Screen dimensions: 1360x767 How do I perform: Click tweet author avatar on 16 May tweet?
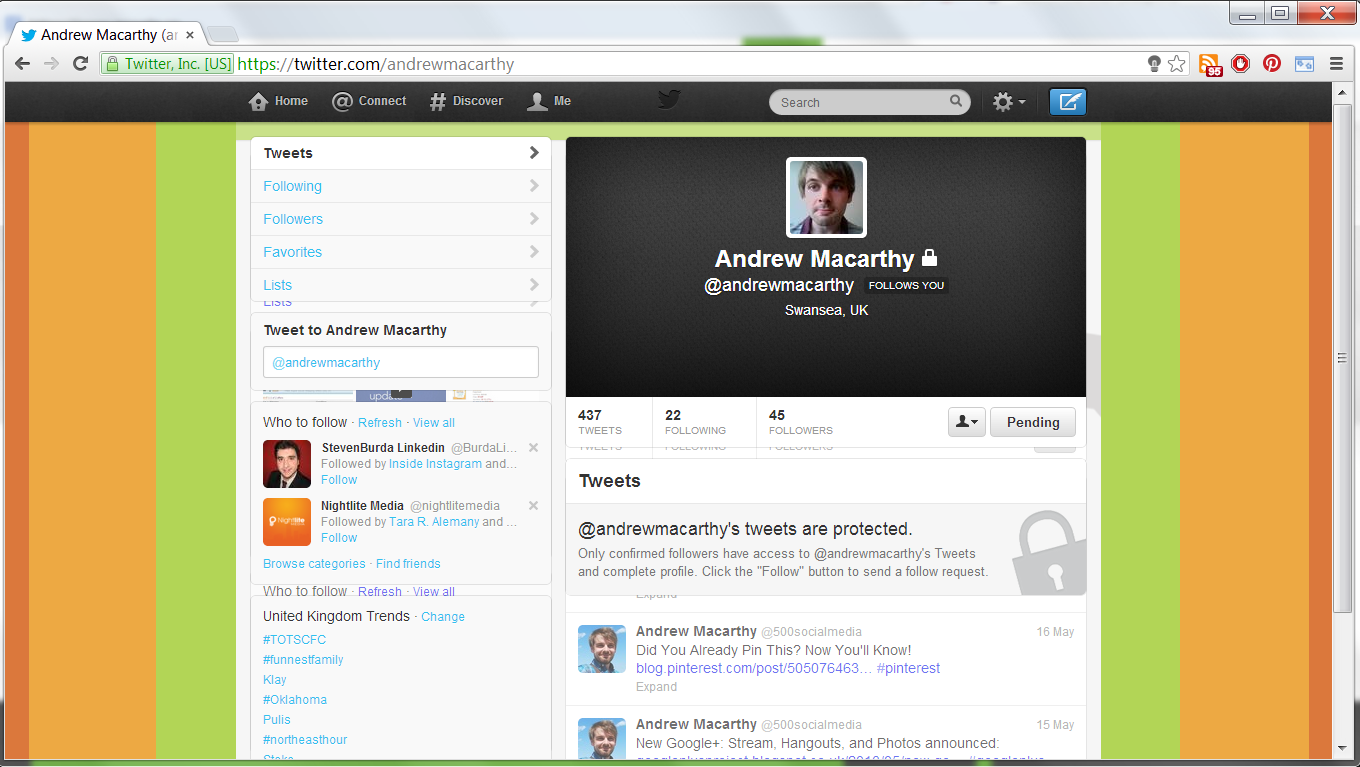[602, 649]
